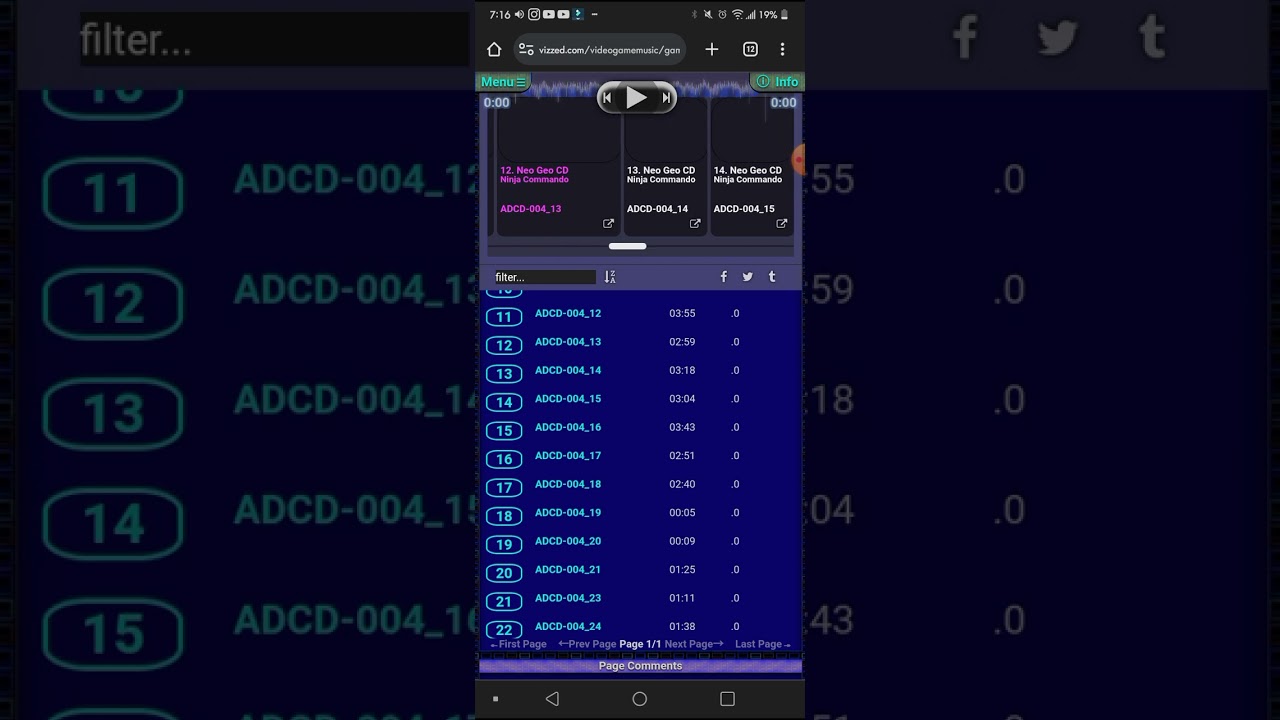Play ADCD-004_15 from the list
The image size is (1280, 720).
[x=568, y=399]
